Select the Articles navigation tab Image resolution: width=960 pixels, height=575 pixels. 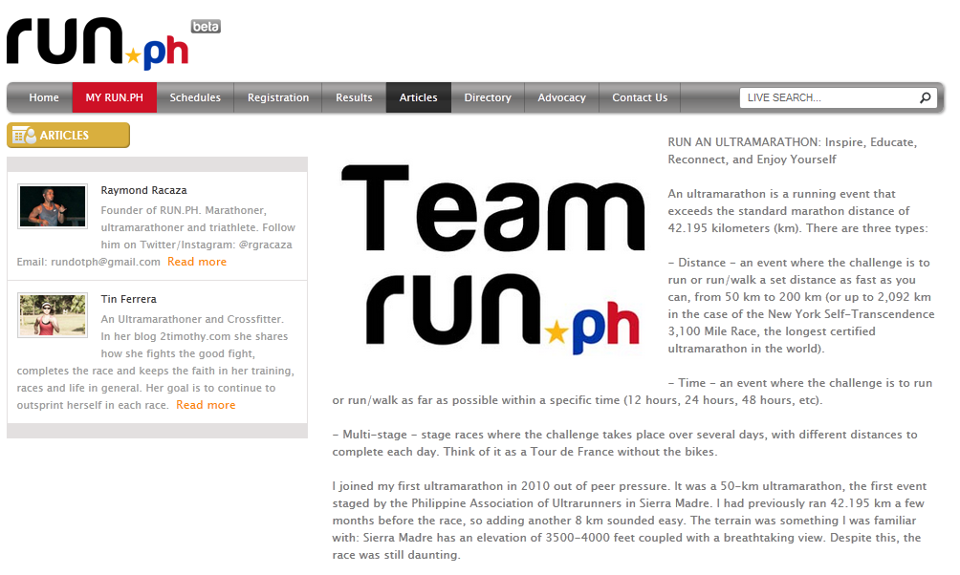pos(418,98)
